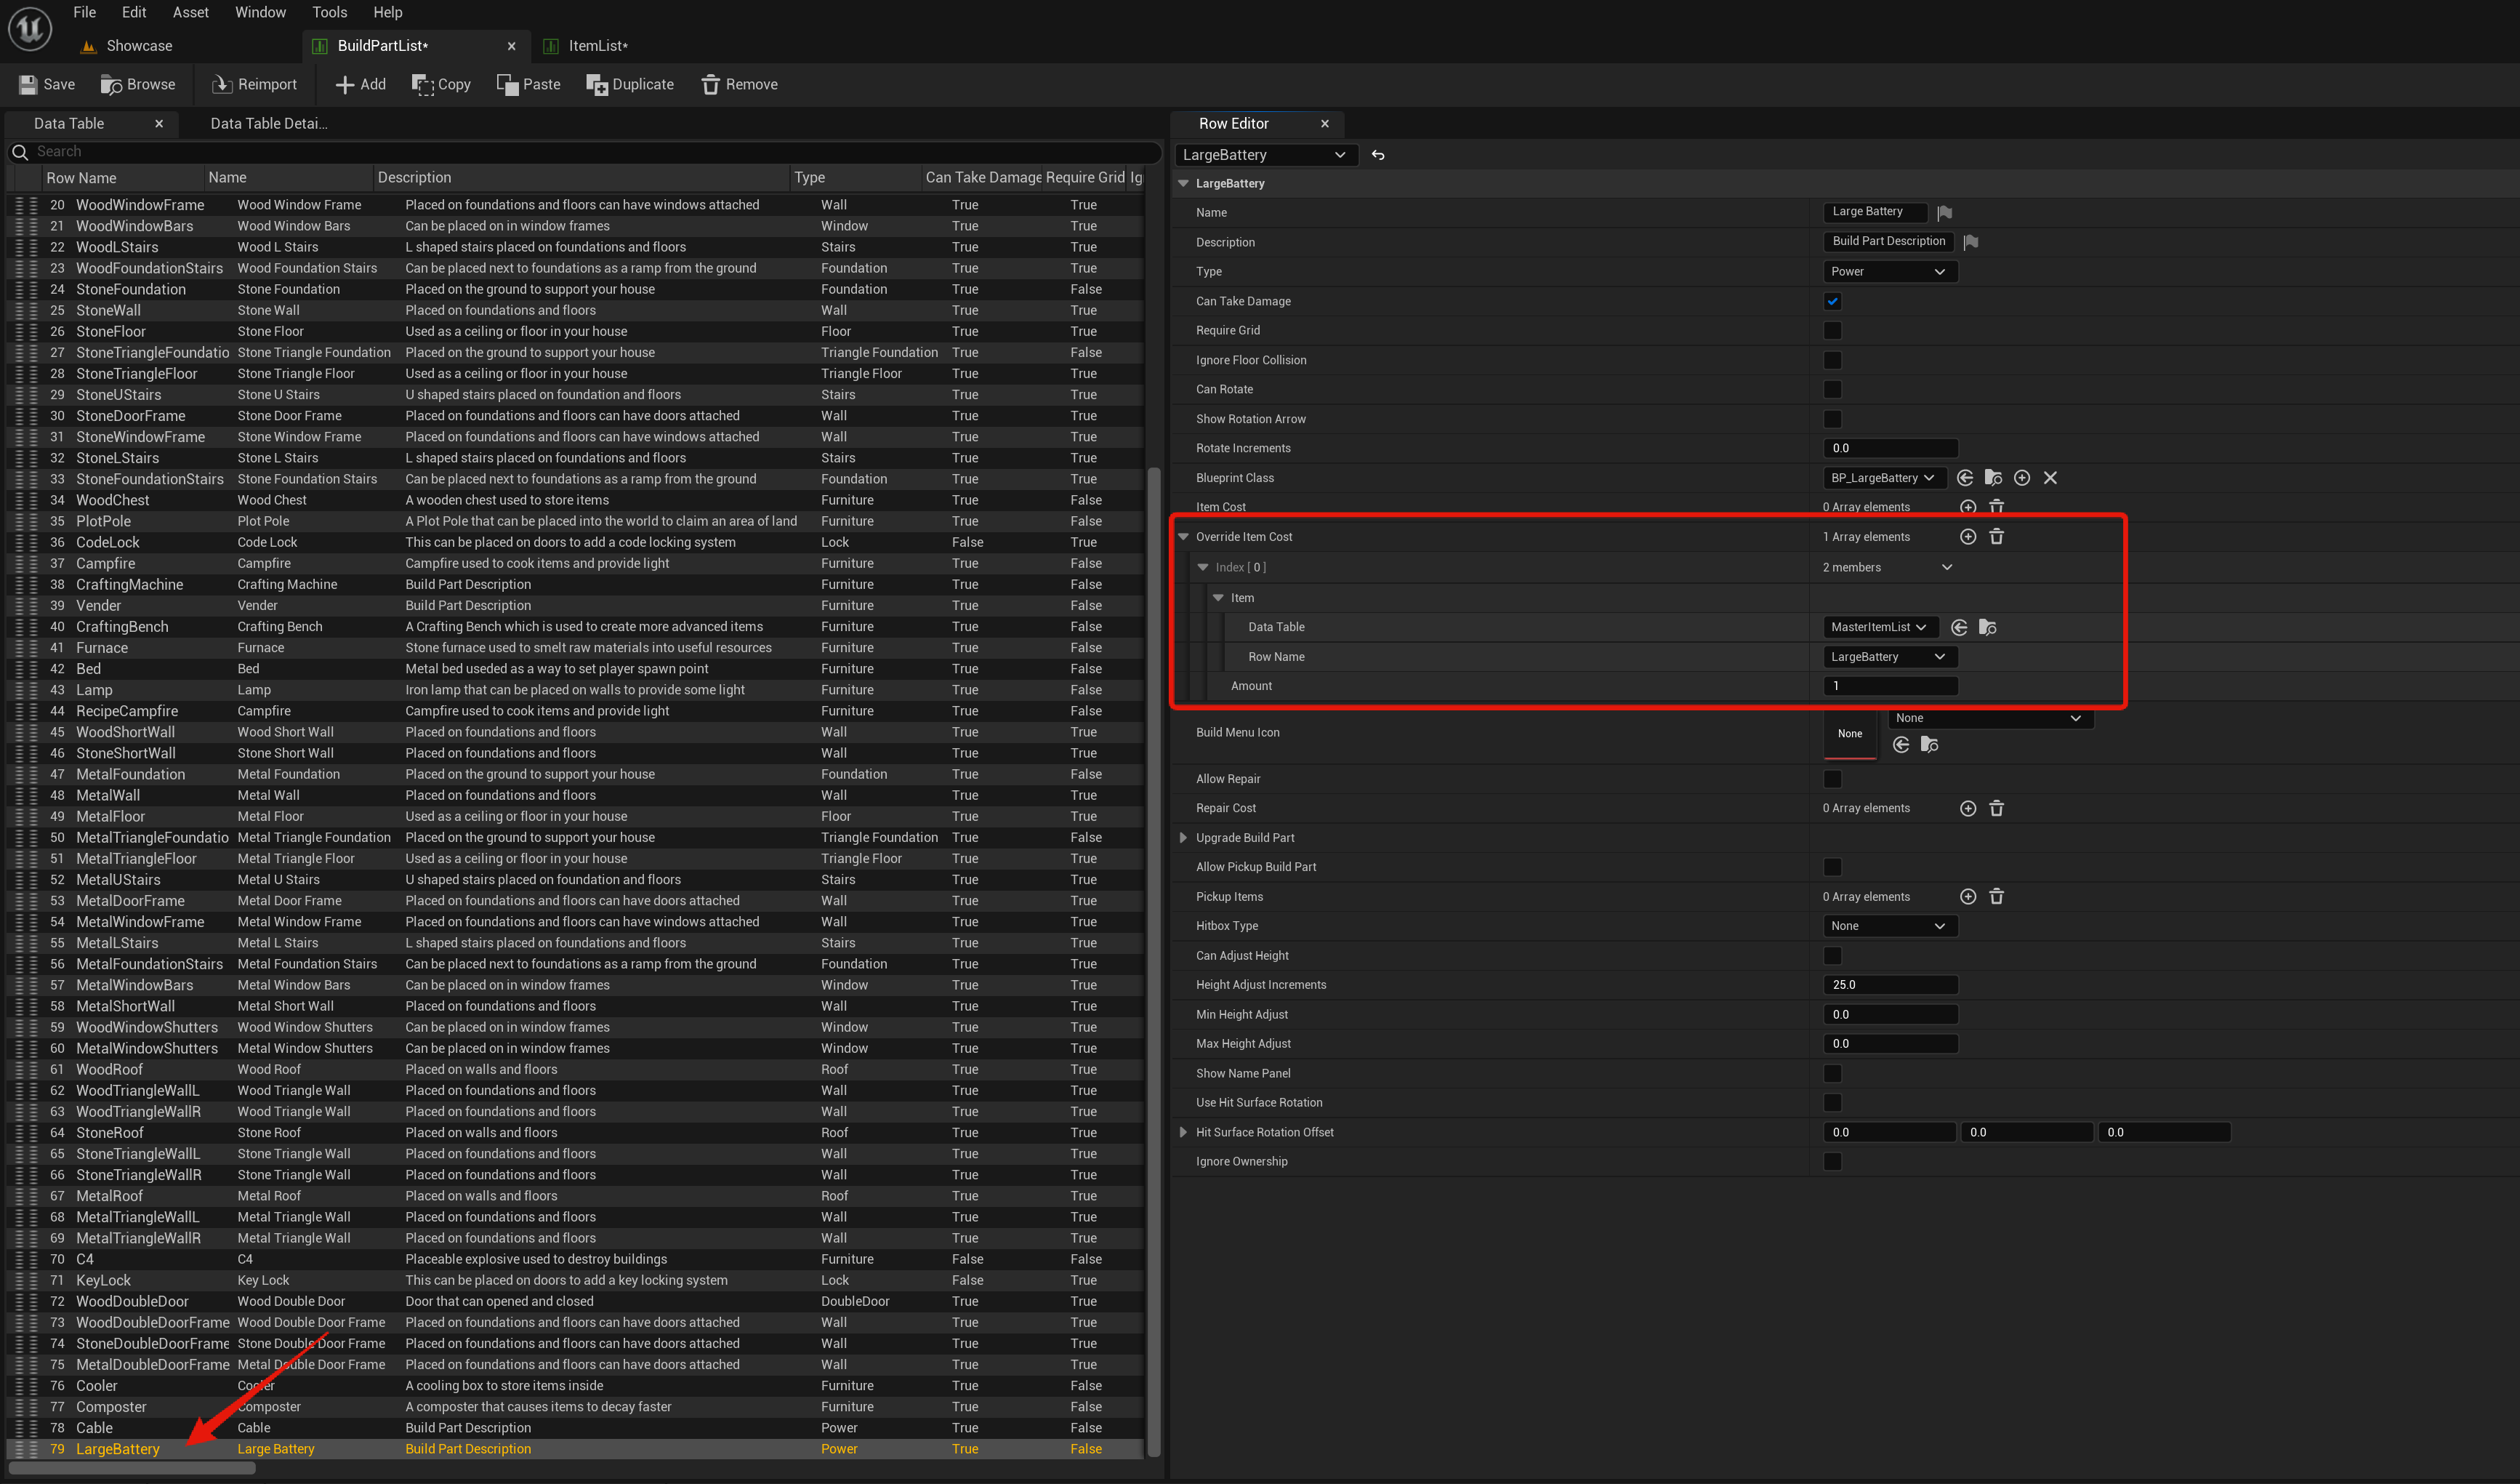Screen dimensions: 2520x1484
Task: Clear Blueprint Class with X icon
Action: [2050, 478]
